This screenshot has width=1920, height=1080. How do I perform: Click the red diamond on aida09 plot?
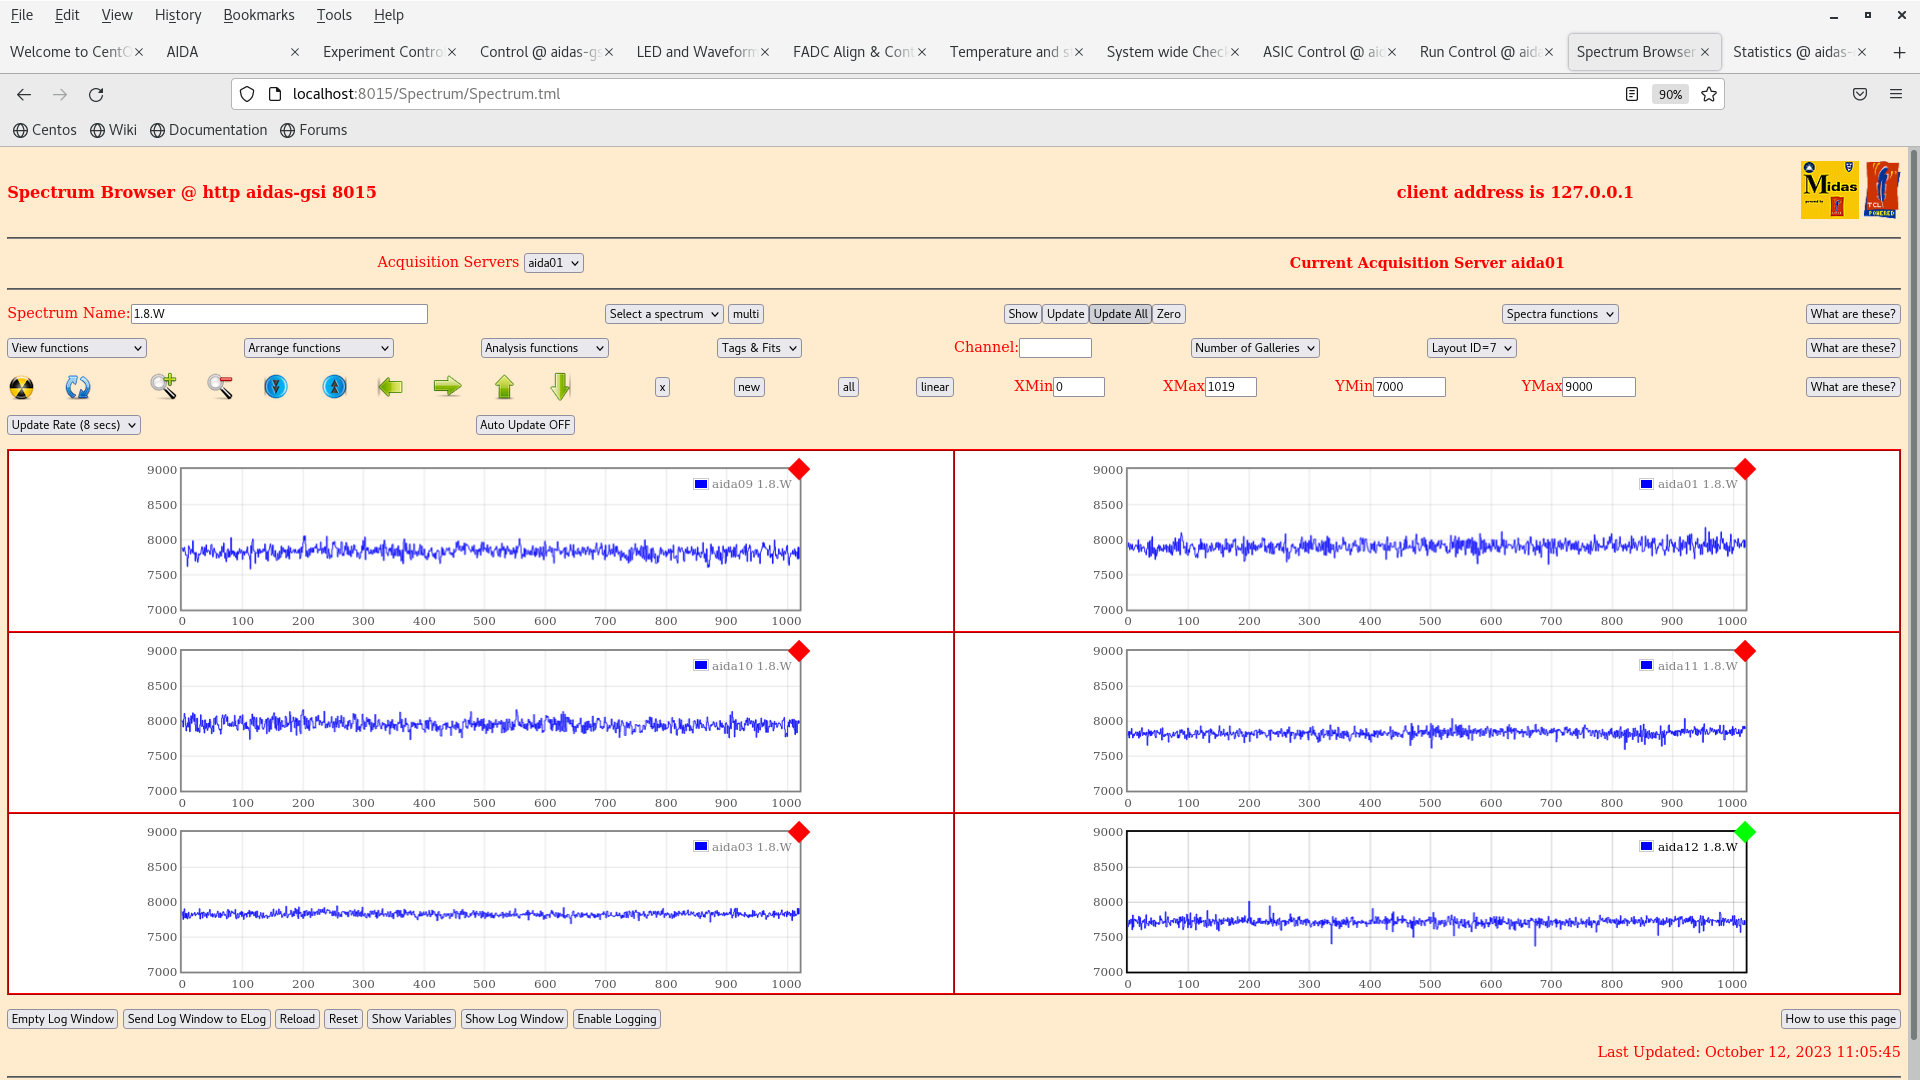pyautogui.click(x=799, y=469)
